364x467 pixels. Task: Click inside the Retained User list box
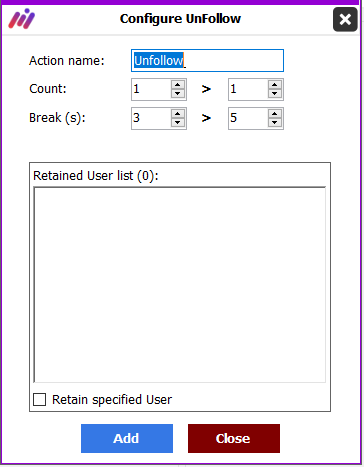(180, 285)
